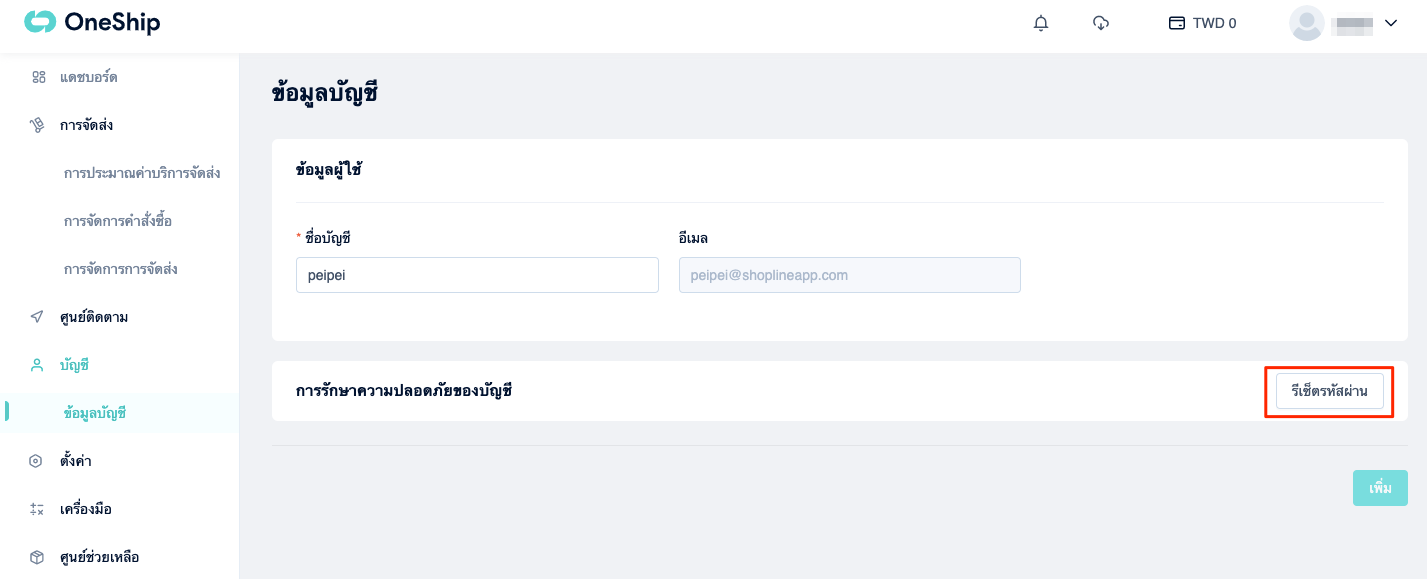Screen dimensions: 1427x579
Task: Click the ศูนย์ช่วยเหลือ help center box icon
Action: [37, 557]
